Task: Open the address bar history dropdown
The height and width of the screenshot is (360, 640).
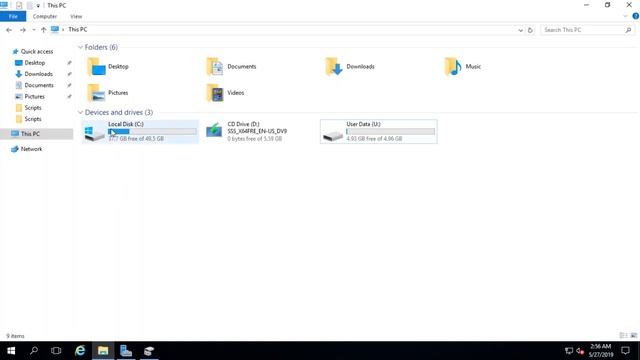Action: coord(520,30)
